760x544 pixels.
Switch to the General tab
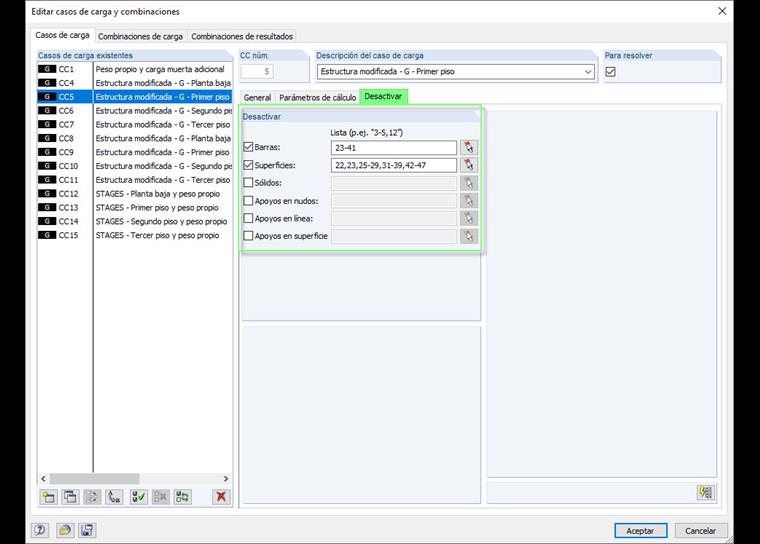(257, 97)
